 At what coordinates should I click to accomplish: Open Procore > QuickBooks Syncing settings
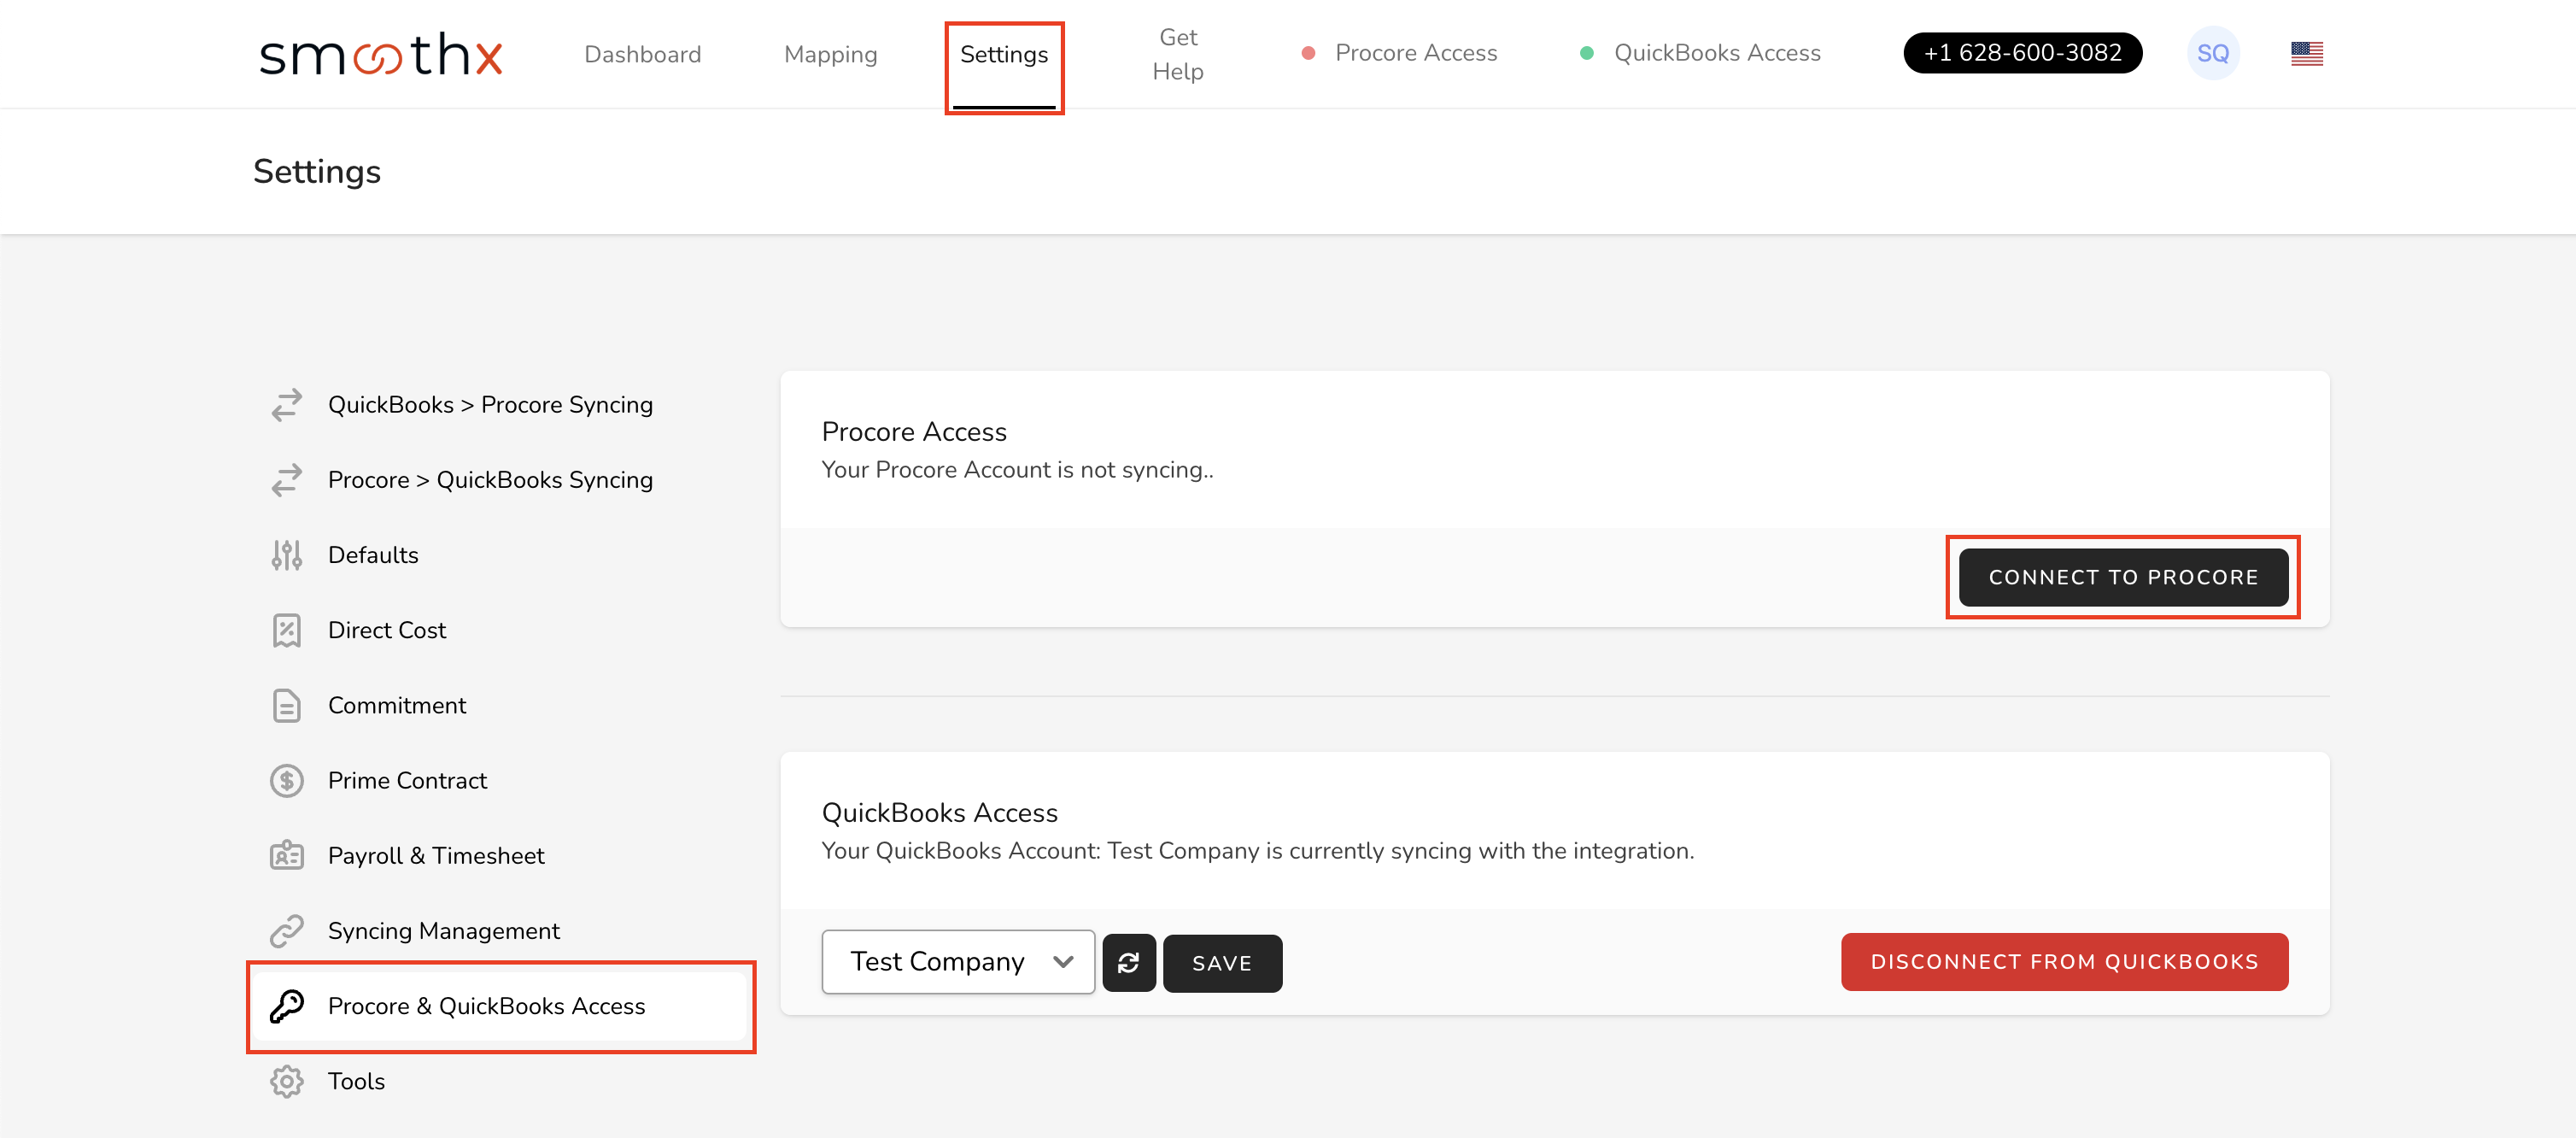[x=501, y=480]
